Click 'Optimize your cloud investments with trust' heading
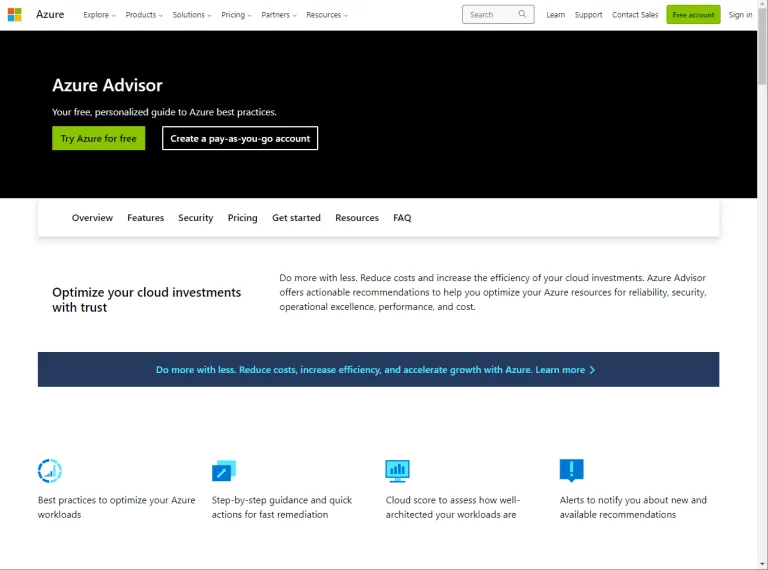This screenshot has width=768, height=570. click(146, 300)
